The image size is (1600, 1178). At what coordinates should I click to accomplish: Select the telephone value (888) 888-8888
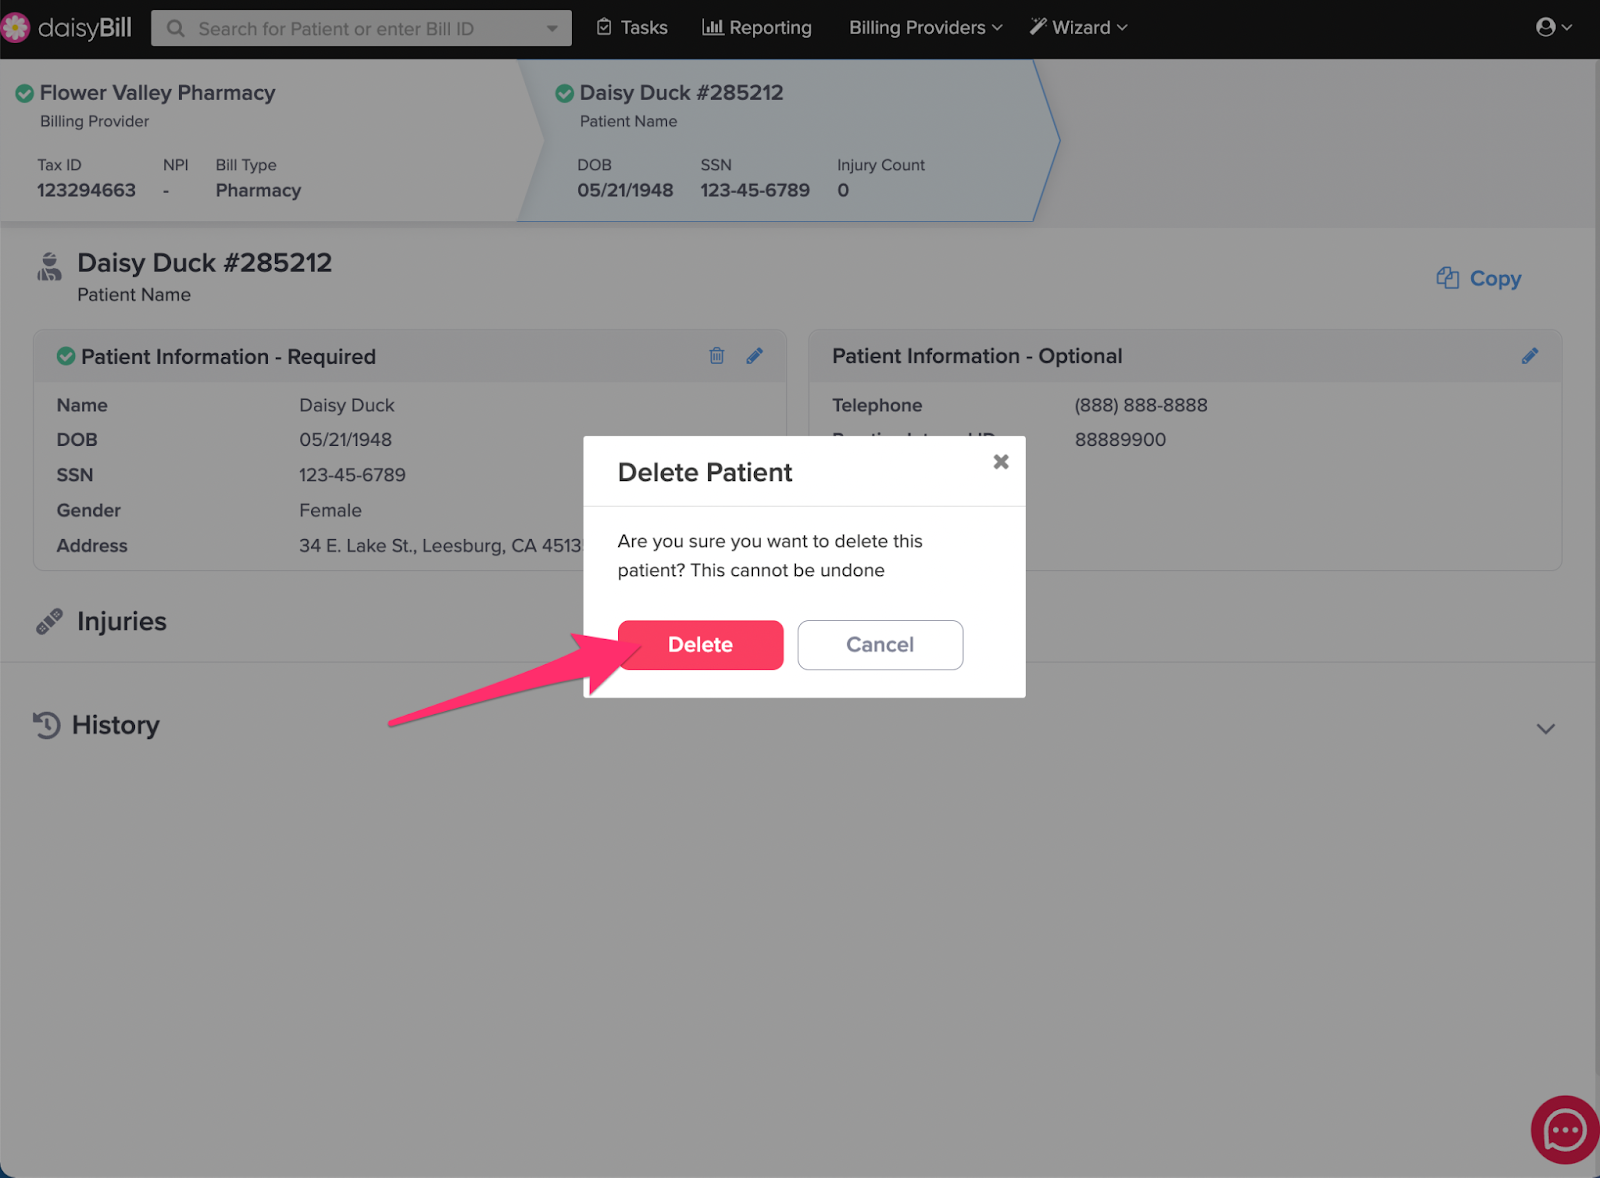point(1141,405)
